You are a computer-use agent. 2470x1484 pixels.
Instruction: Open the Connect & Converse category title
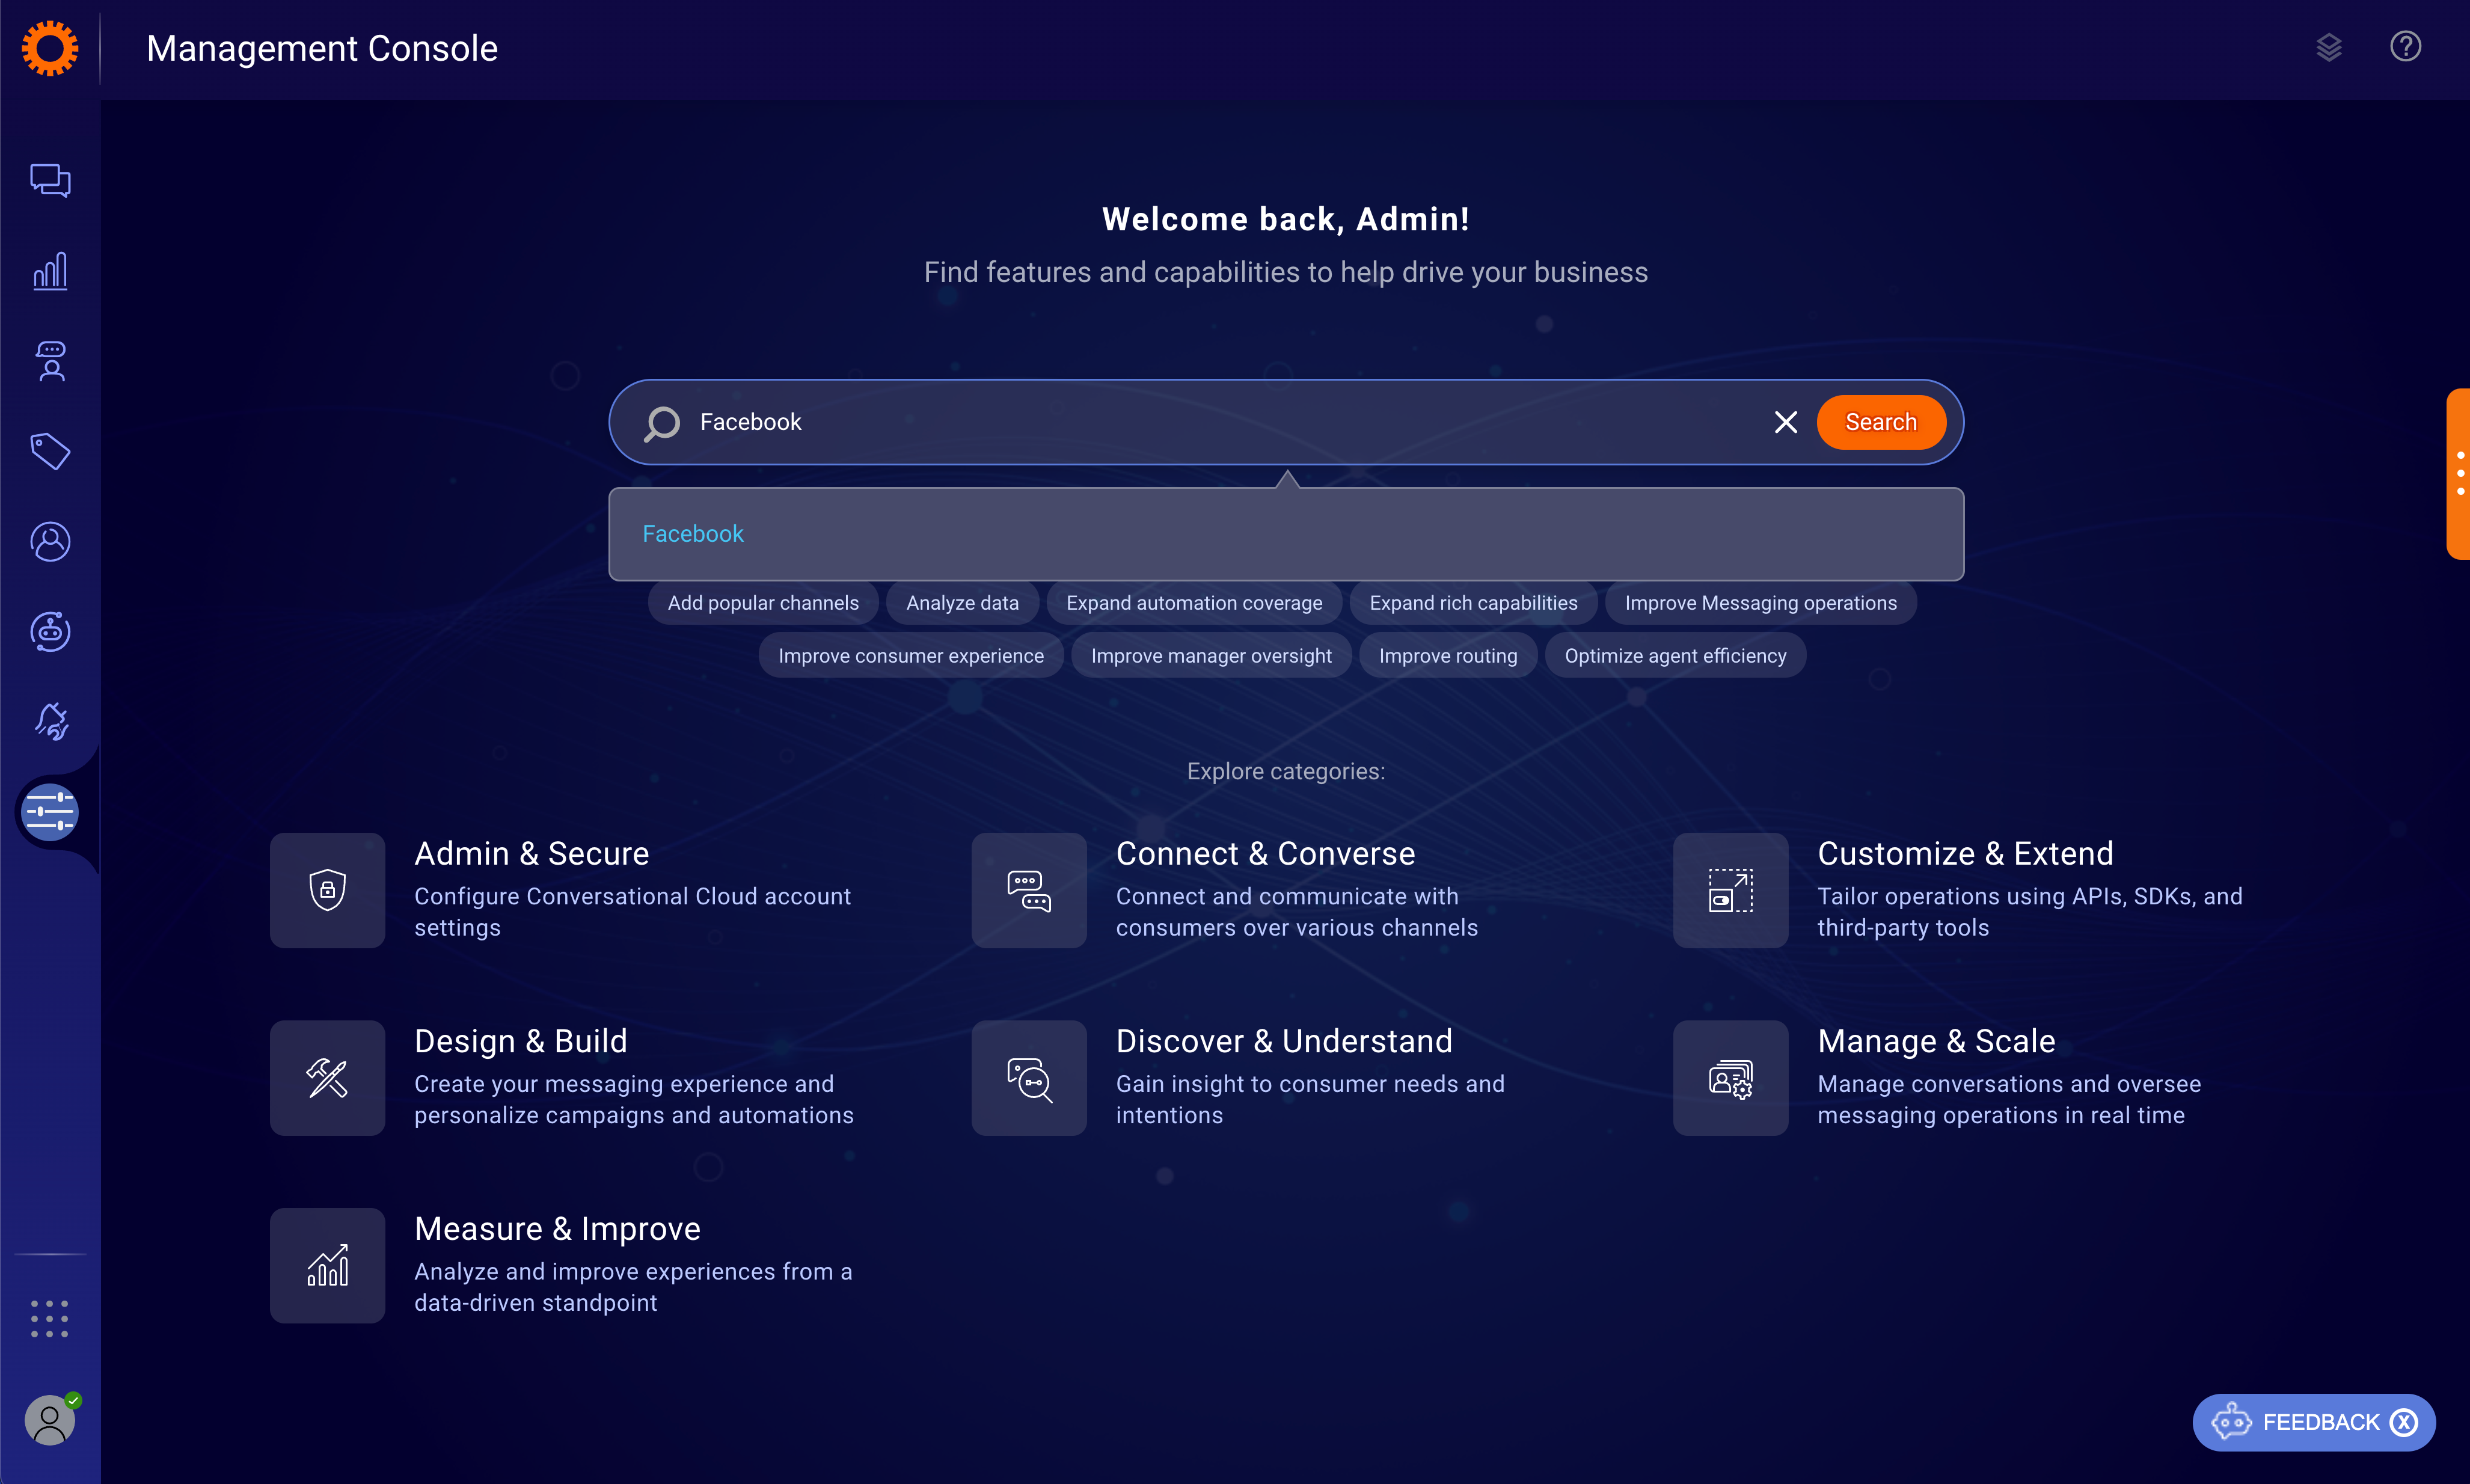[1265, 854]
